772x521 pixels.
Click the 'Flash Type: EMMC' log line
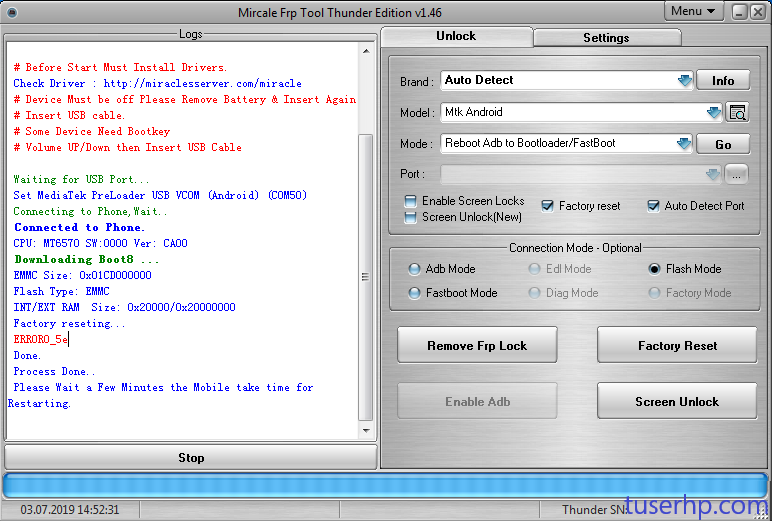(x=62, y=292)
